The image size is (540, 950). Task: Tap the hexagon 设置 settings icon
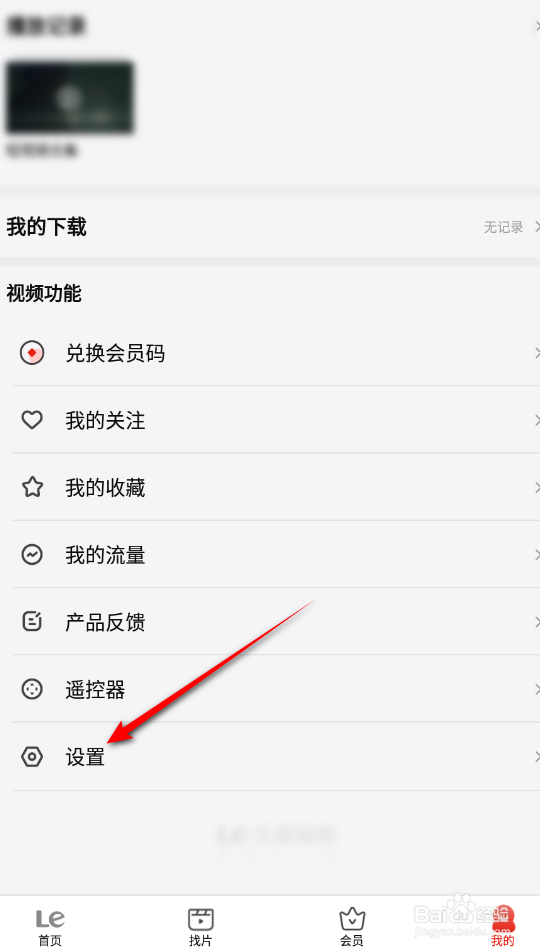(x=32, y=757)
